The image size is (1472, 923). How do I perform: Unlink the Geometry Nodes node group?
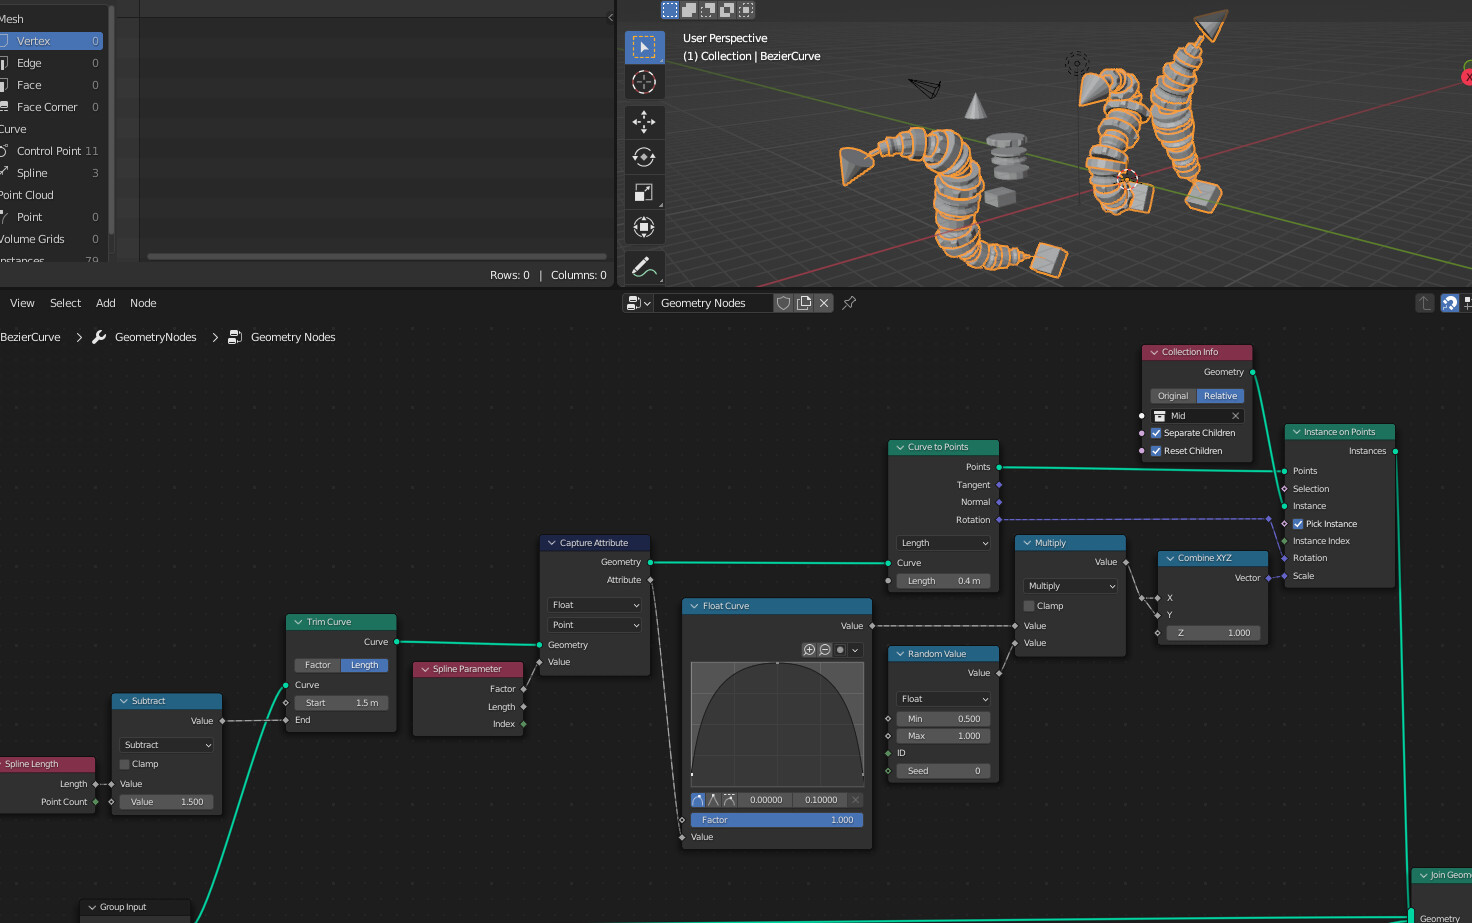click(824, 303)
